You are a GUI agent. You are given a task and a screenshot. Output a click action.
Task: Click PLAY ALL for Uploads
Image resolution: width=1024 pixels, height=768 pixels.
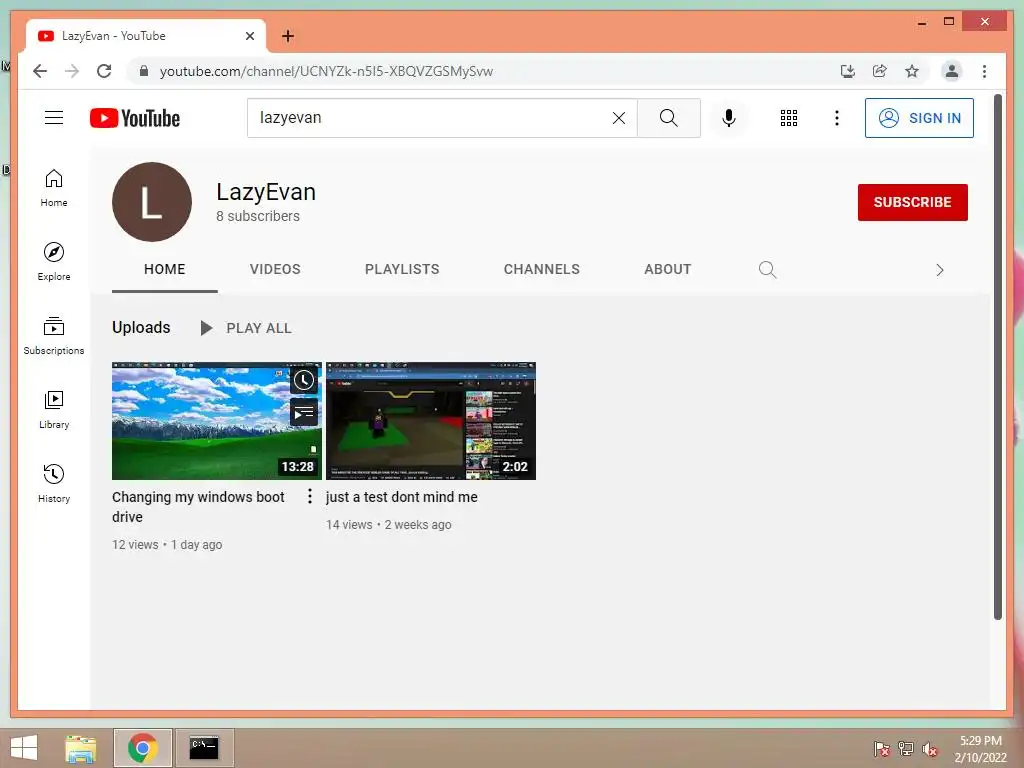tap(246, 328)
